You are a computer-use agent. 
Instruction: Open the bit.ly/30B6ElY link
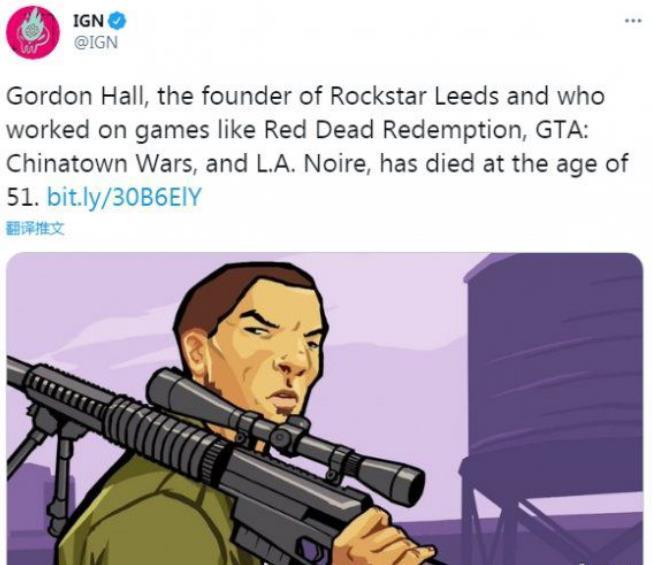click(124, 197)
